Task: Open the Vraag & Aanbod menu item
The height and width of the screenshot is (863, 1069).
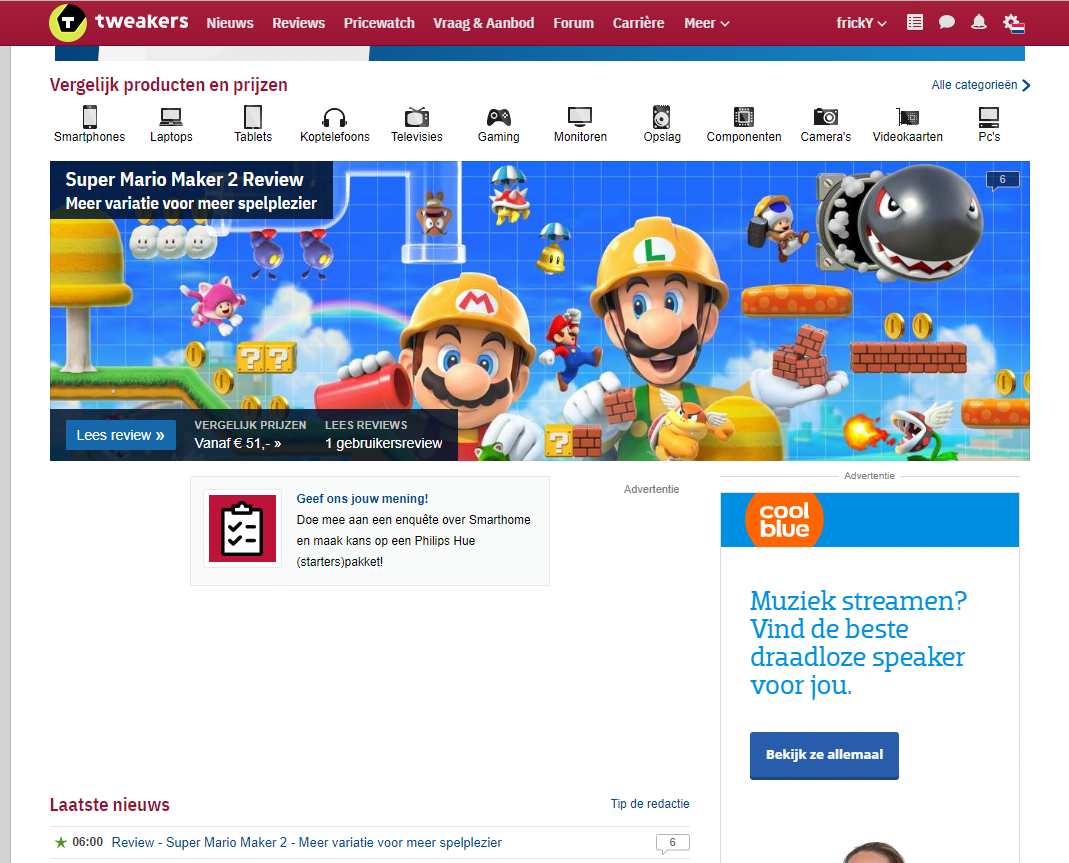Action: coord(484,23)
